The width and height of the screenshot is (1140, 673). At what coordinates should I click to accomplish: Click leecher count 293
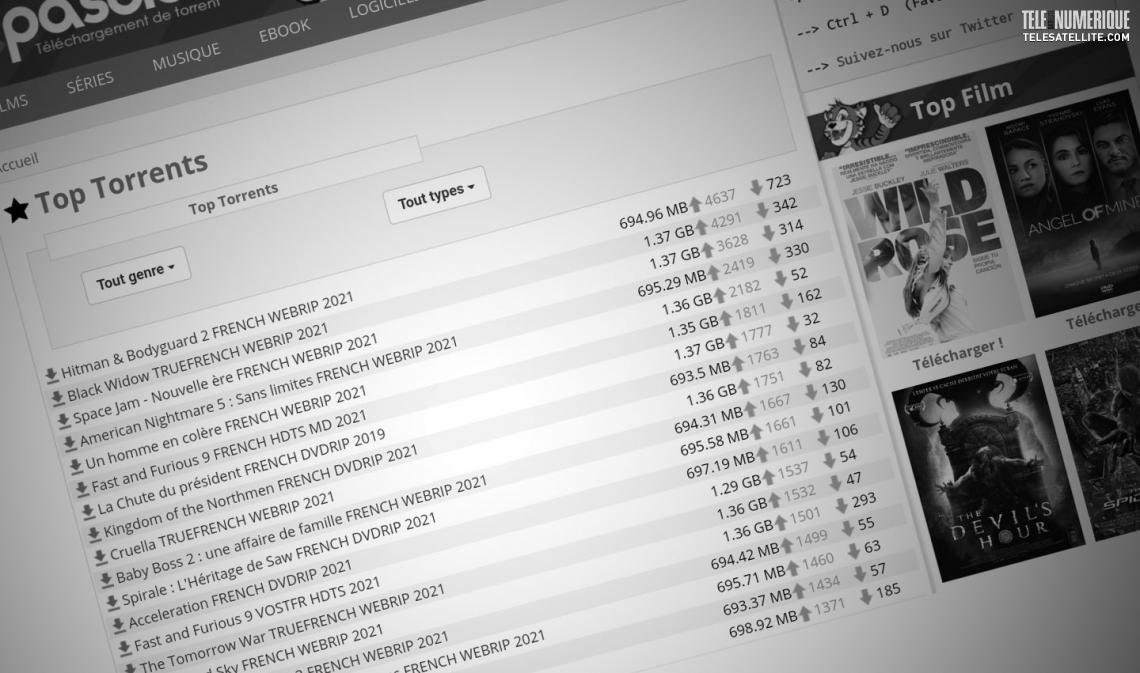click(864, 500)
